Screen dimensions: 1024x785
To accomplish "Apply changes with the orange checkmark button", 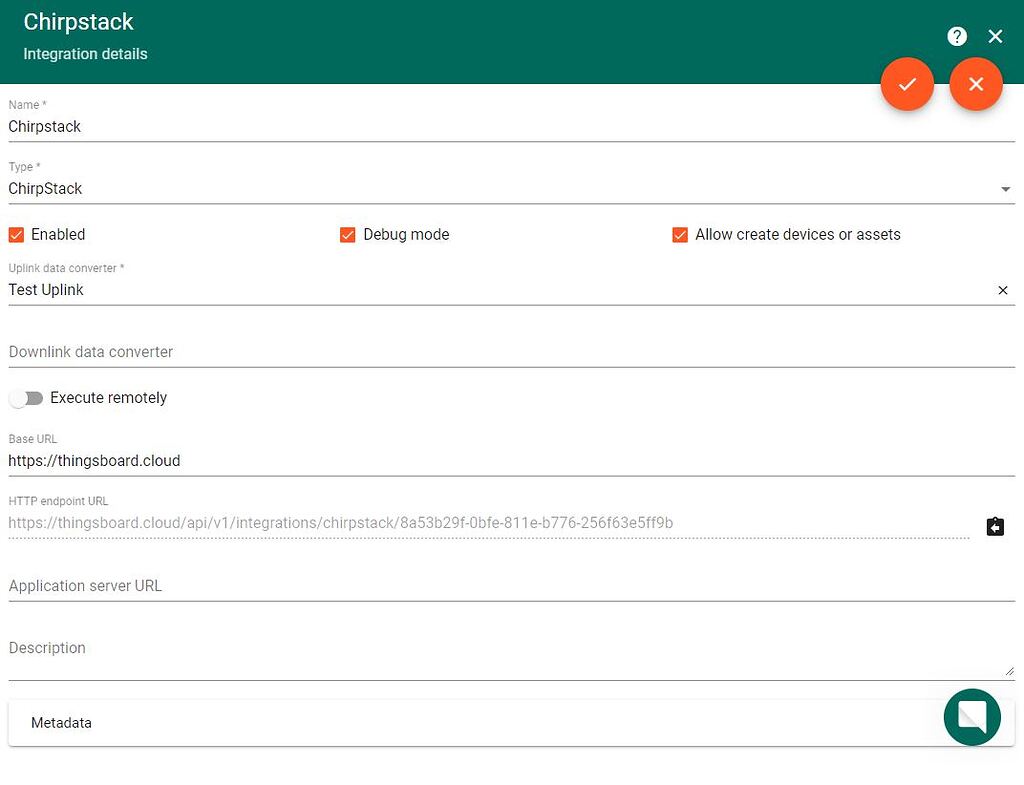I will click(x=907, y=84).
